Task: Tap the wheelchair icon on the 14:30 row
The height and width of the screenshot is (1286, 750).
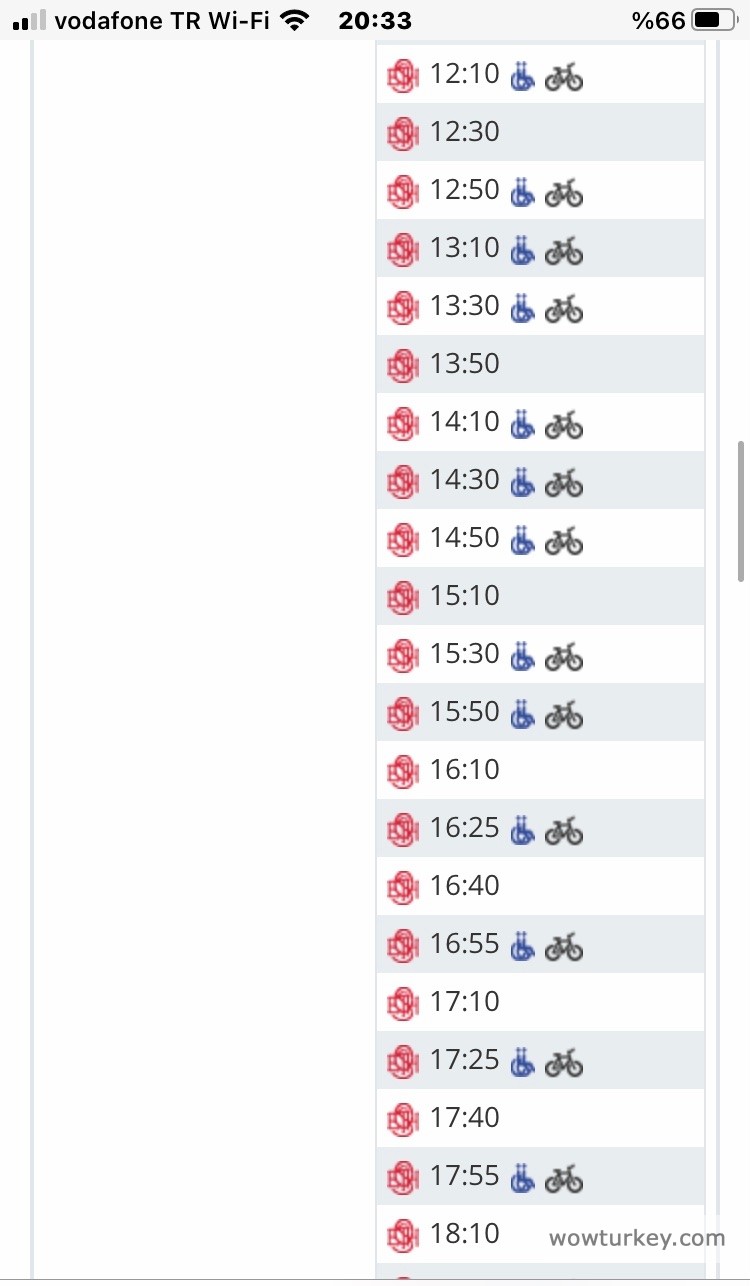Action: coord(522,481)
